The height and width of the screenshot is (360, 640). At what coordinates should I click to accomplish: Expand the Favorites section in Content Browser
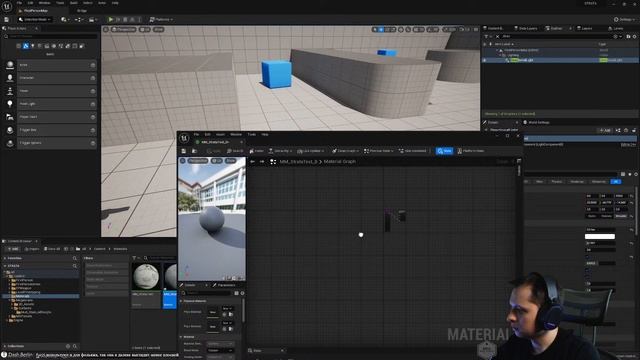tap(5, 258)
